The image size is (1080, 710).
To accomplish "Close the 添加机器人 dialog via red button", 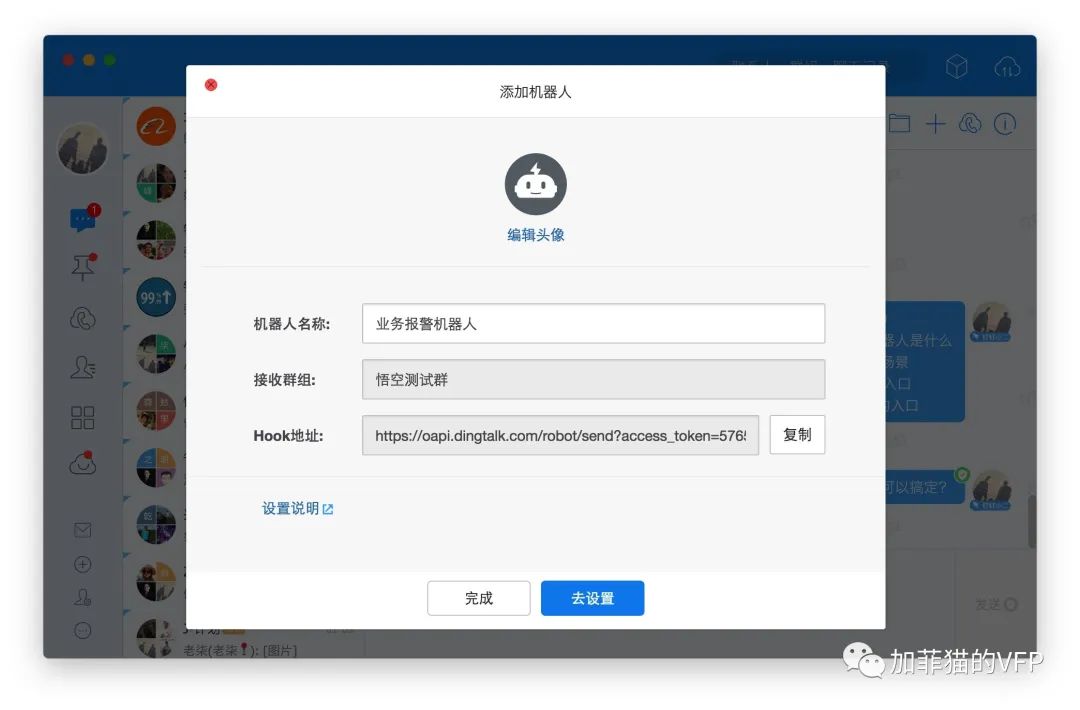I will (x=211, y=85).
